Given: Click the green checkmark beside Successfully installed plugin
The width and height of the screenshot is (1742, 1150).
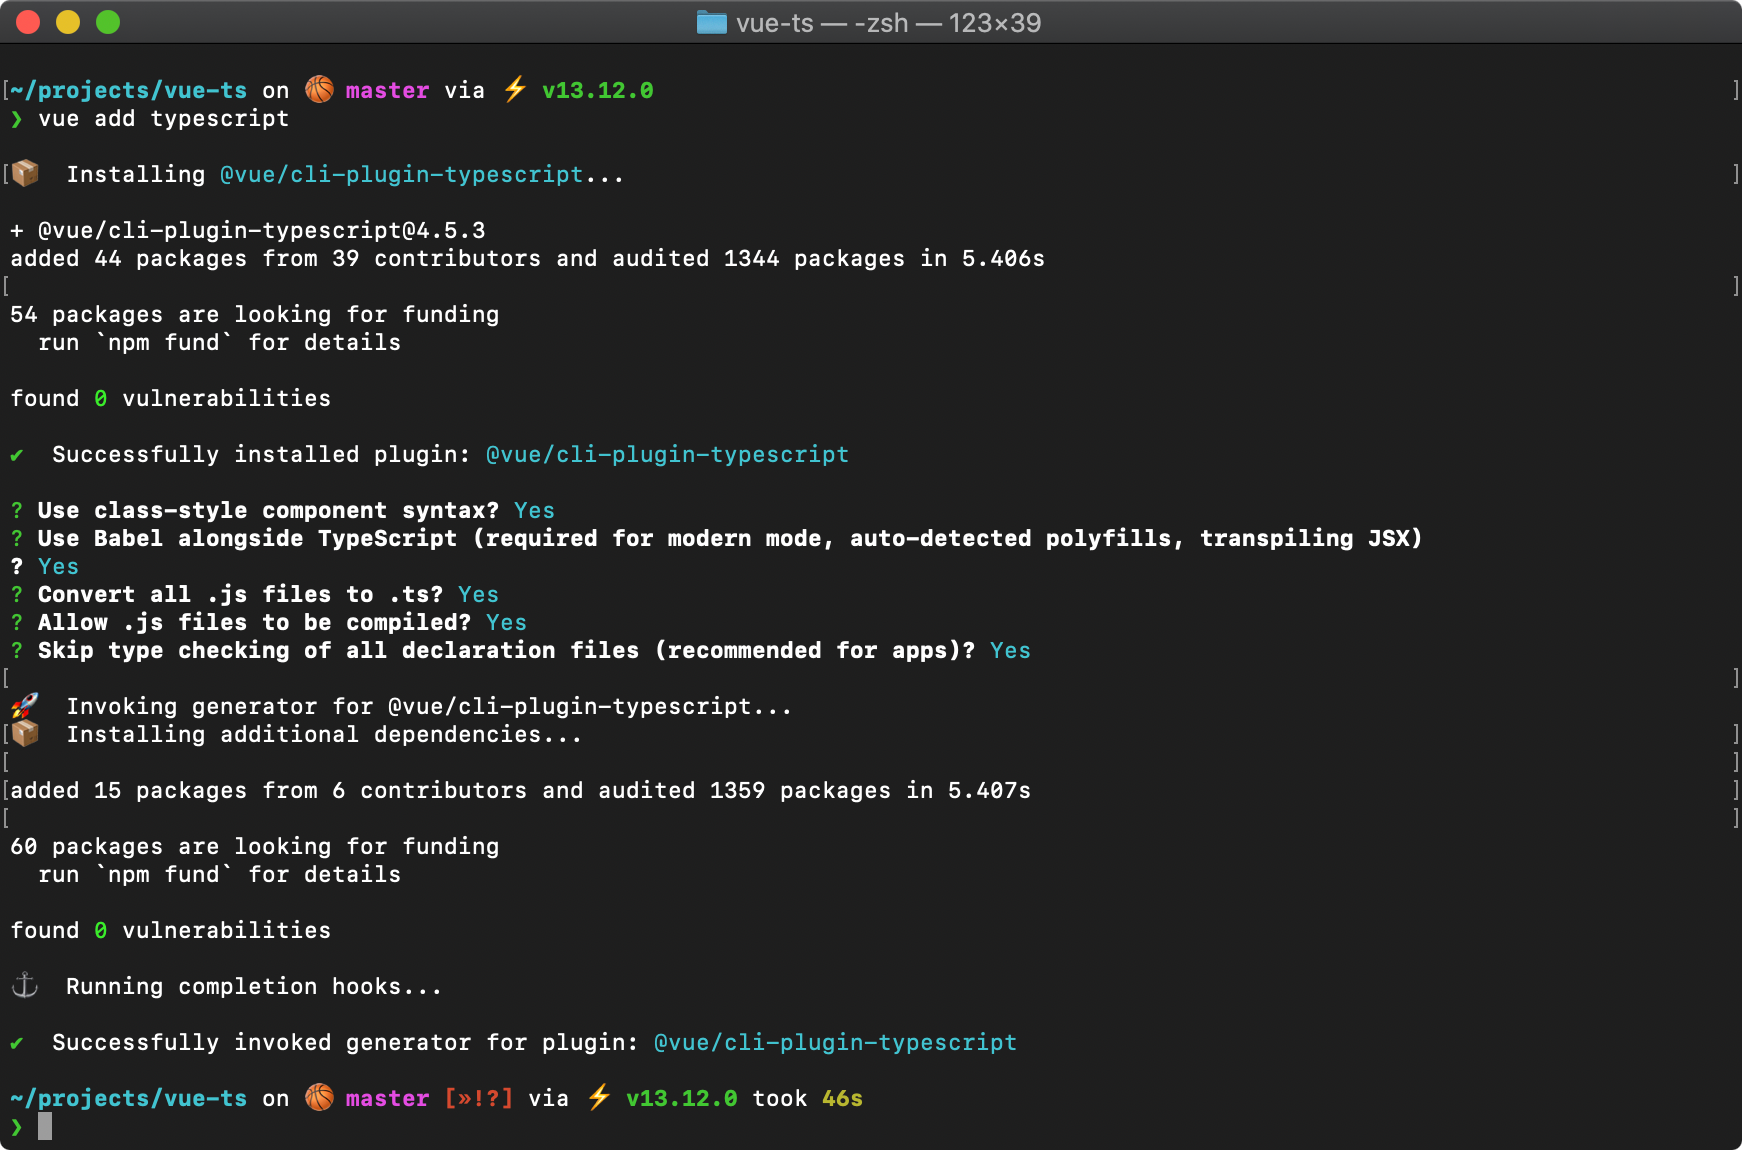Looking at the screenshot, I should 16,454.
